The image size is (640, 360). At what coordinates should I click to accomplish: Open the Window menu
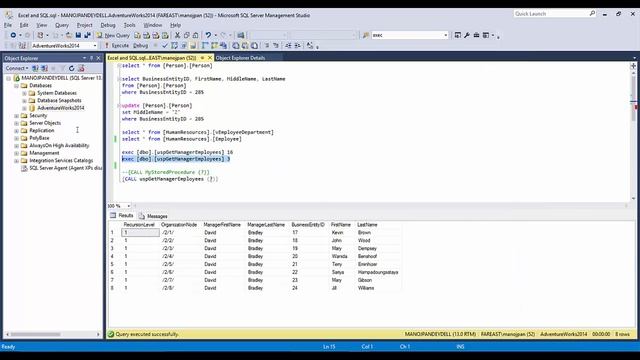153,25
